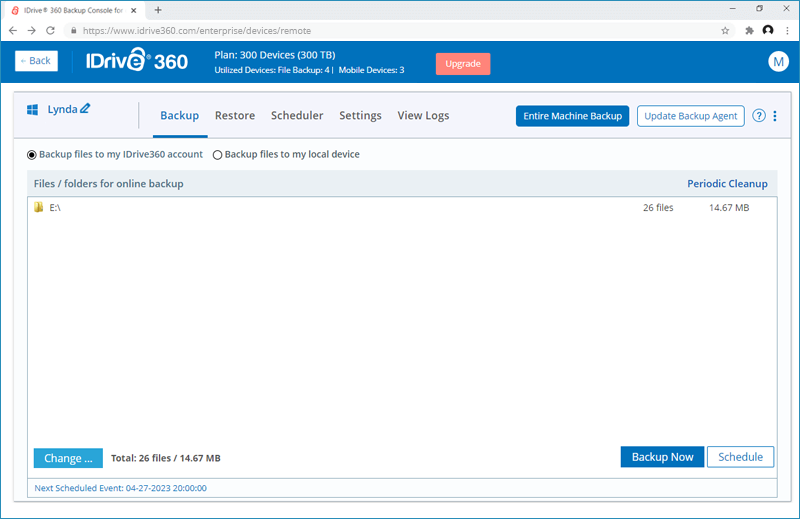Open the Scheduler tab

(297, 116)
